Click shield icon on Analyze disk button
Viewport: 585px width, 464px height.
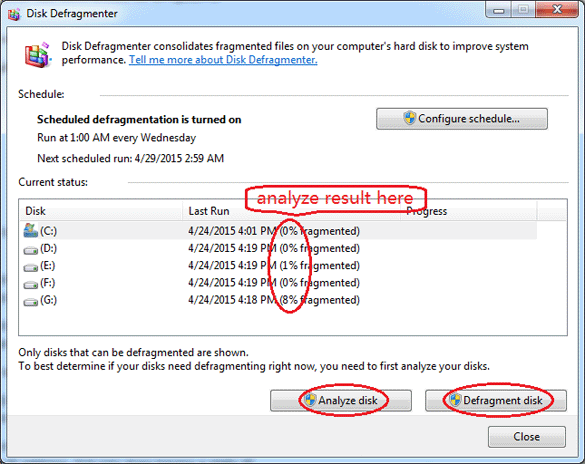tap(310, 400)
